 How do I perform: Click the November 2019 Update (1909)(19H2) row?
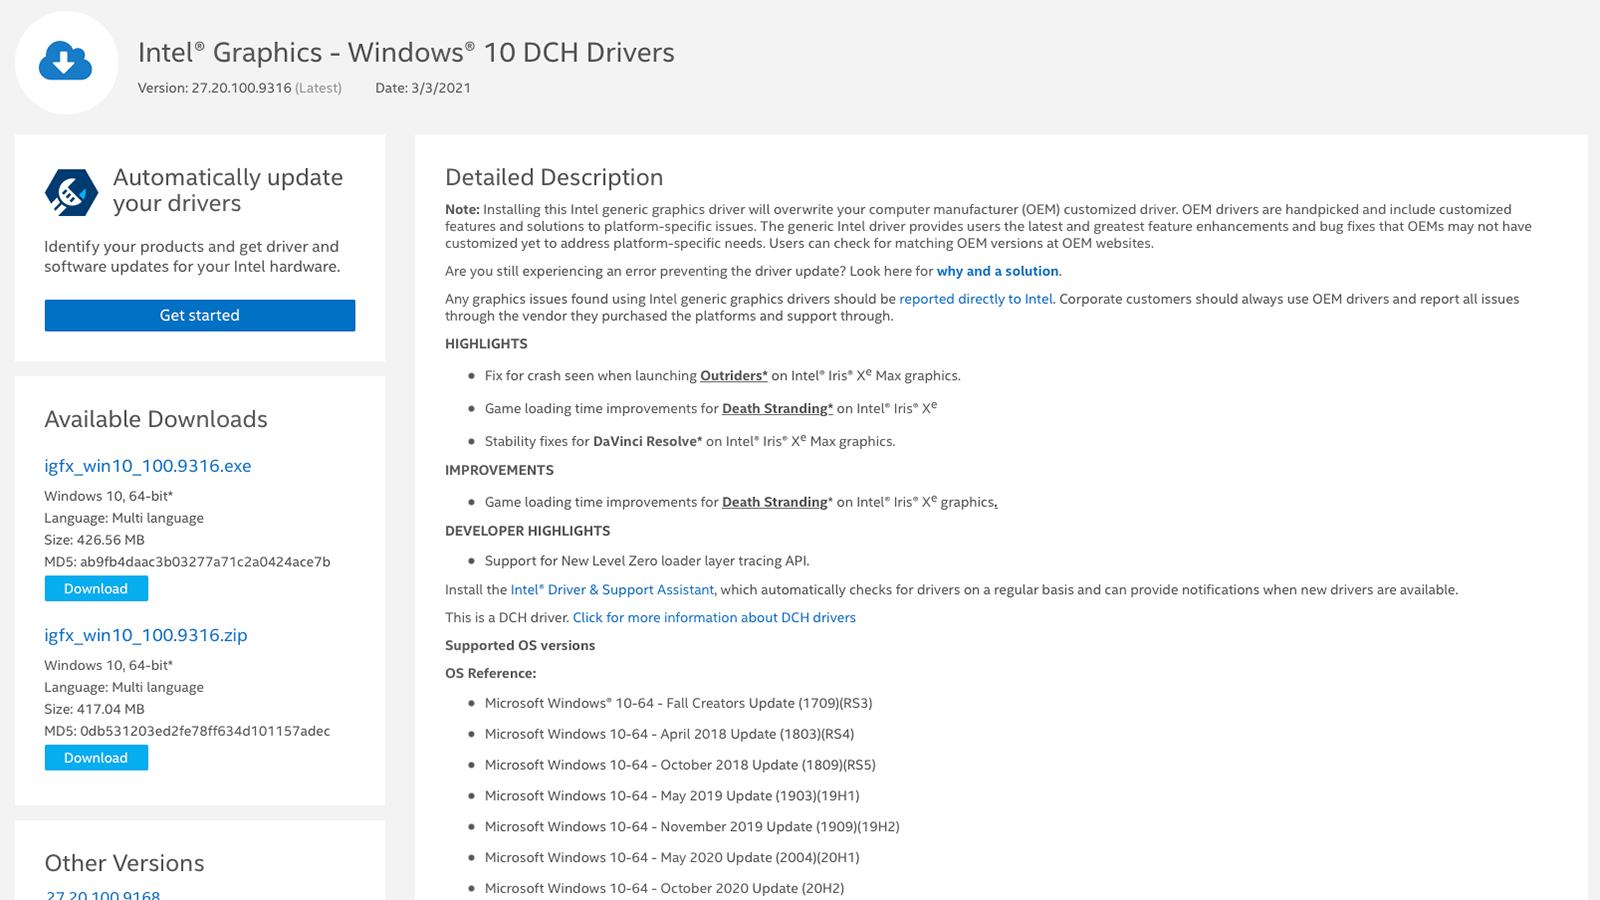692,827
